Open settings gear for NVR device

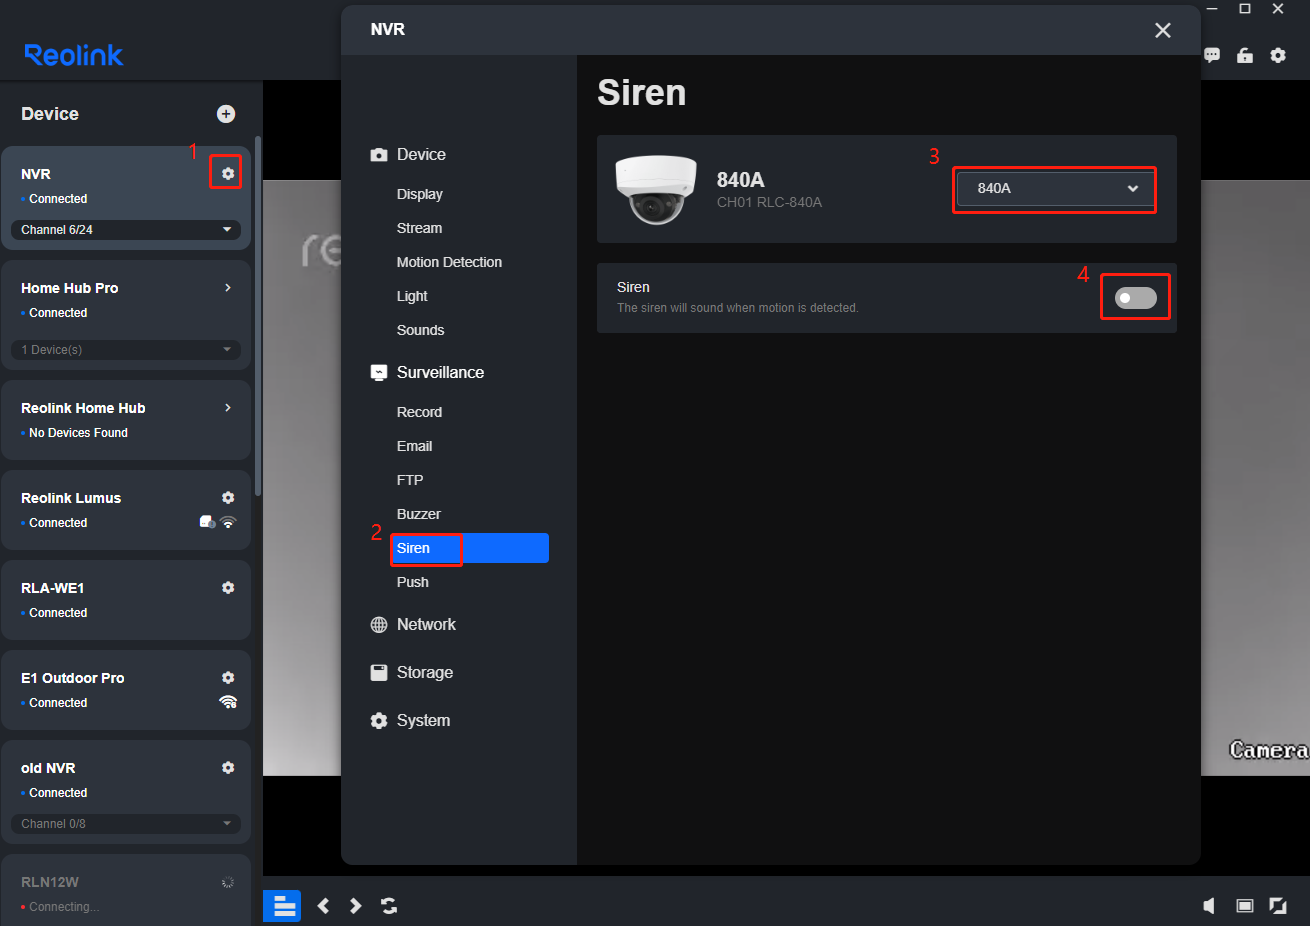pyautogui.click(x=228, y=174)
